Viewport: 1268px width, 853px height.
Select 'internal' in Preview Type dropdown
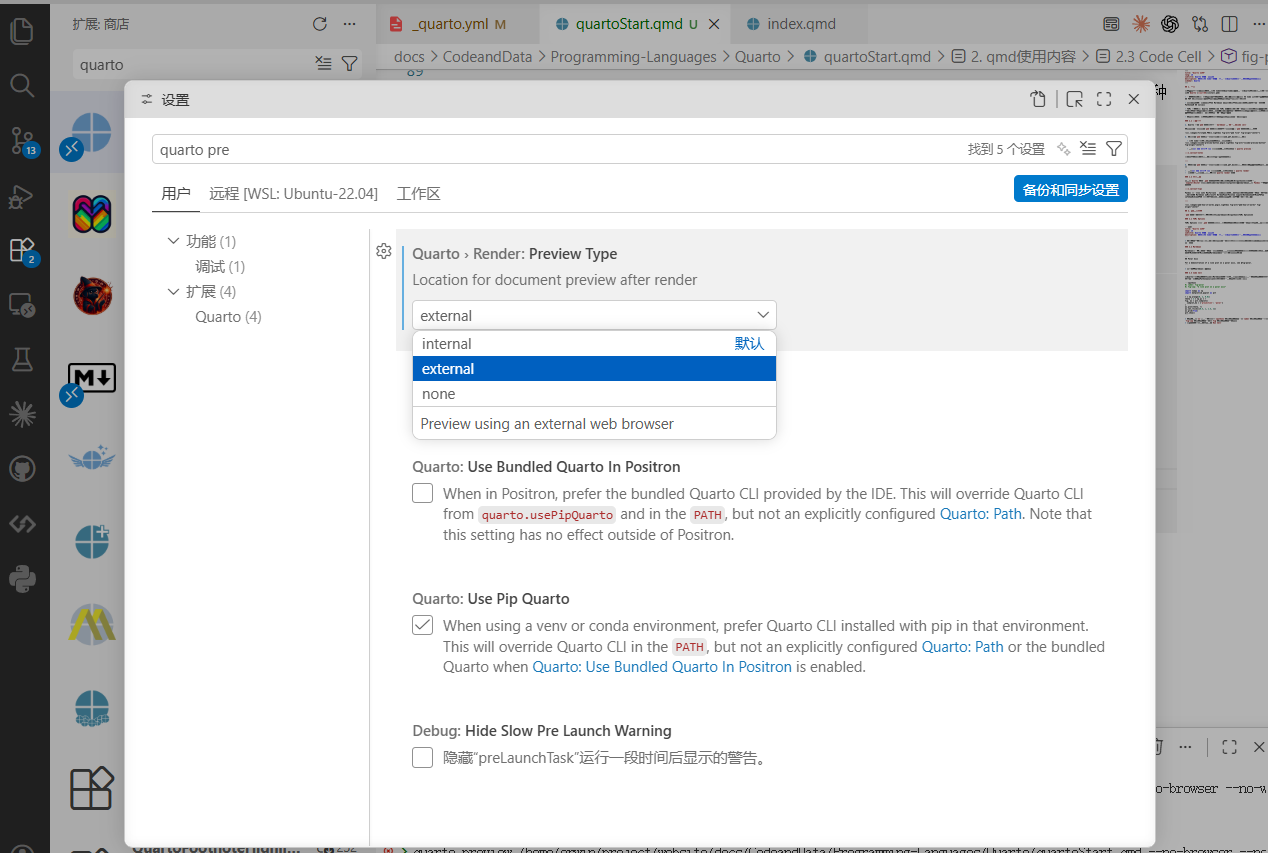[x=446, y=344]
